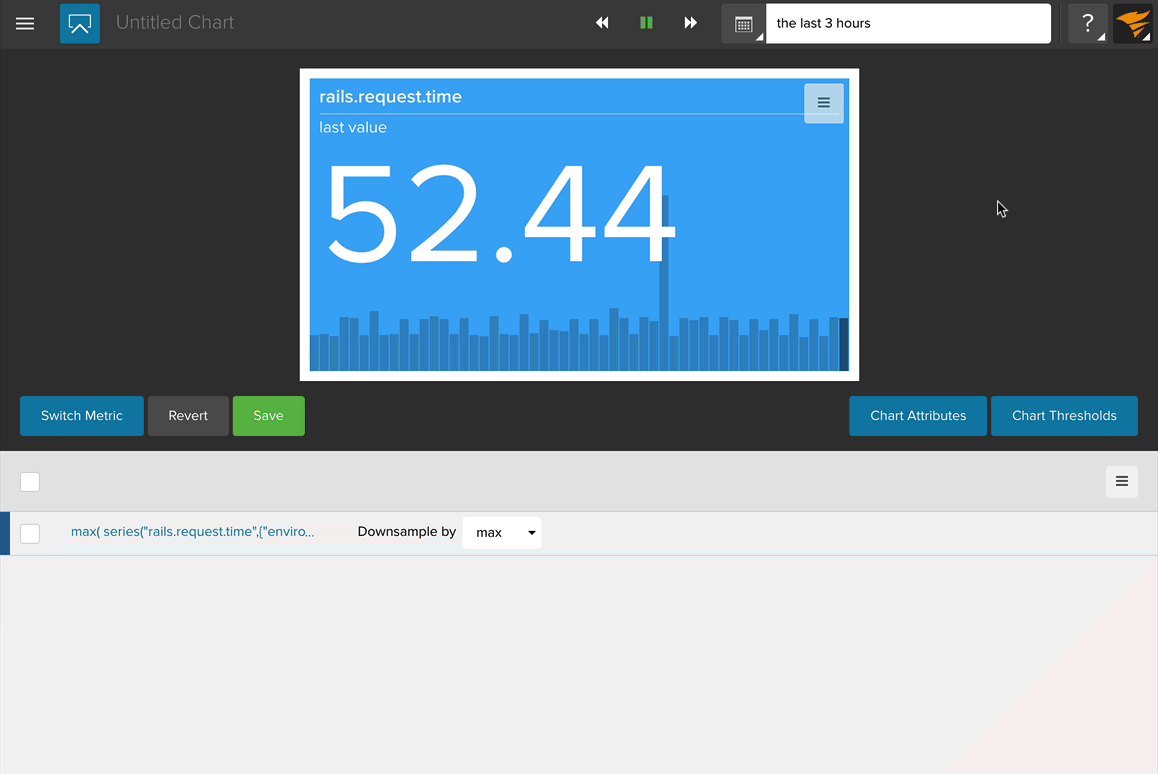Open the metrics list options menu
Image resolution: width=1158 pixels, height=774 pixels.
point(1121,481)
